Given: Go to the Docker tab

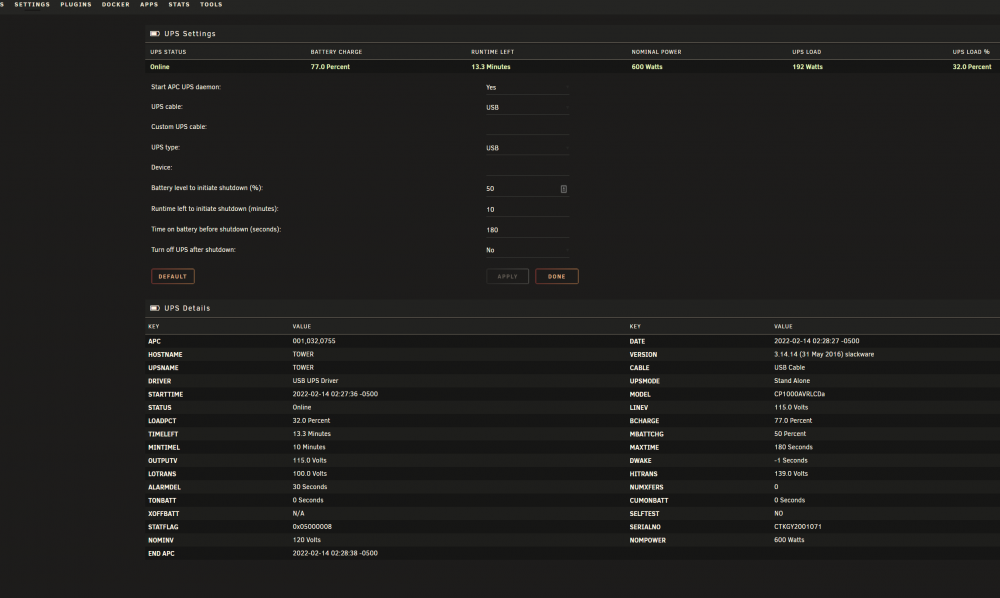Looking at the screenshot, I should point(115,4).
